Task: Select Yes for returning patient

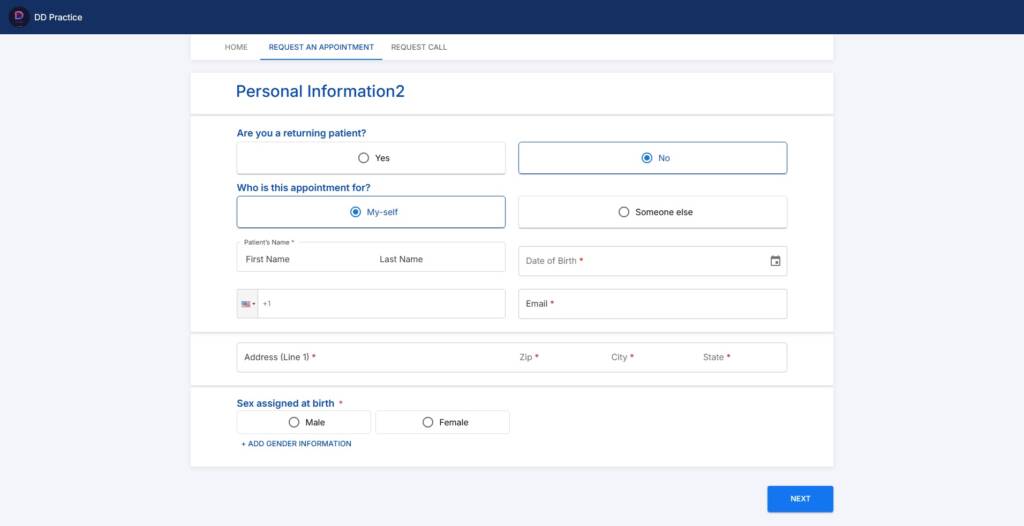Action: tap(371, 158)
